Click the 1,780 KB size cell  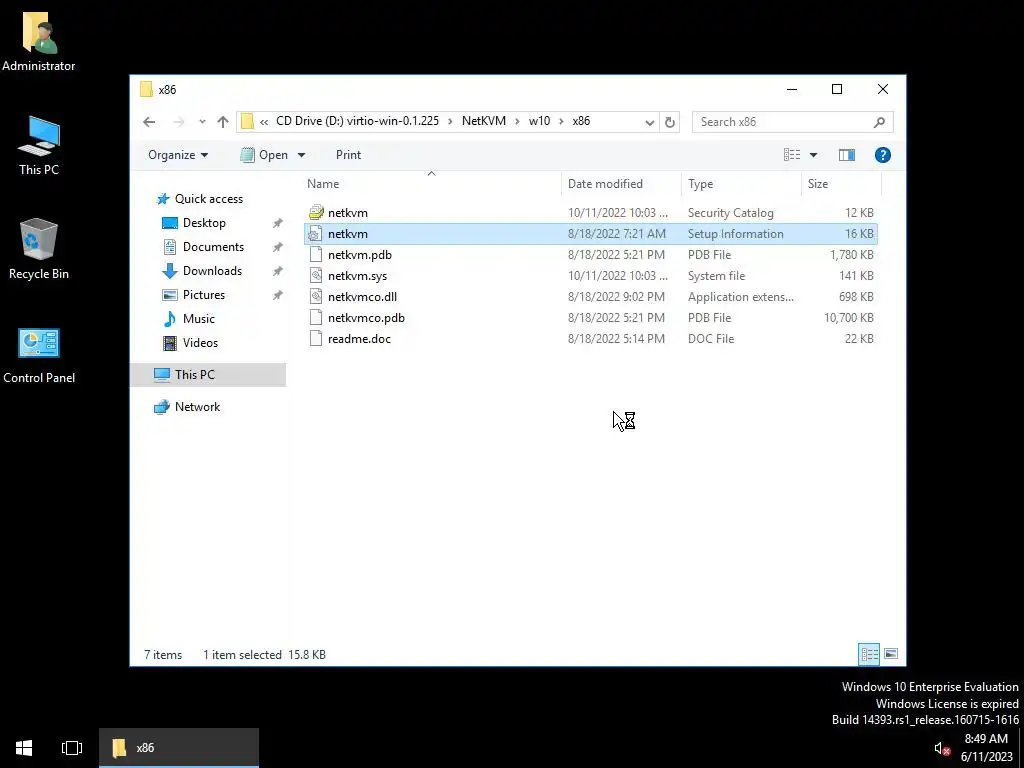tap(852, 255)
